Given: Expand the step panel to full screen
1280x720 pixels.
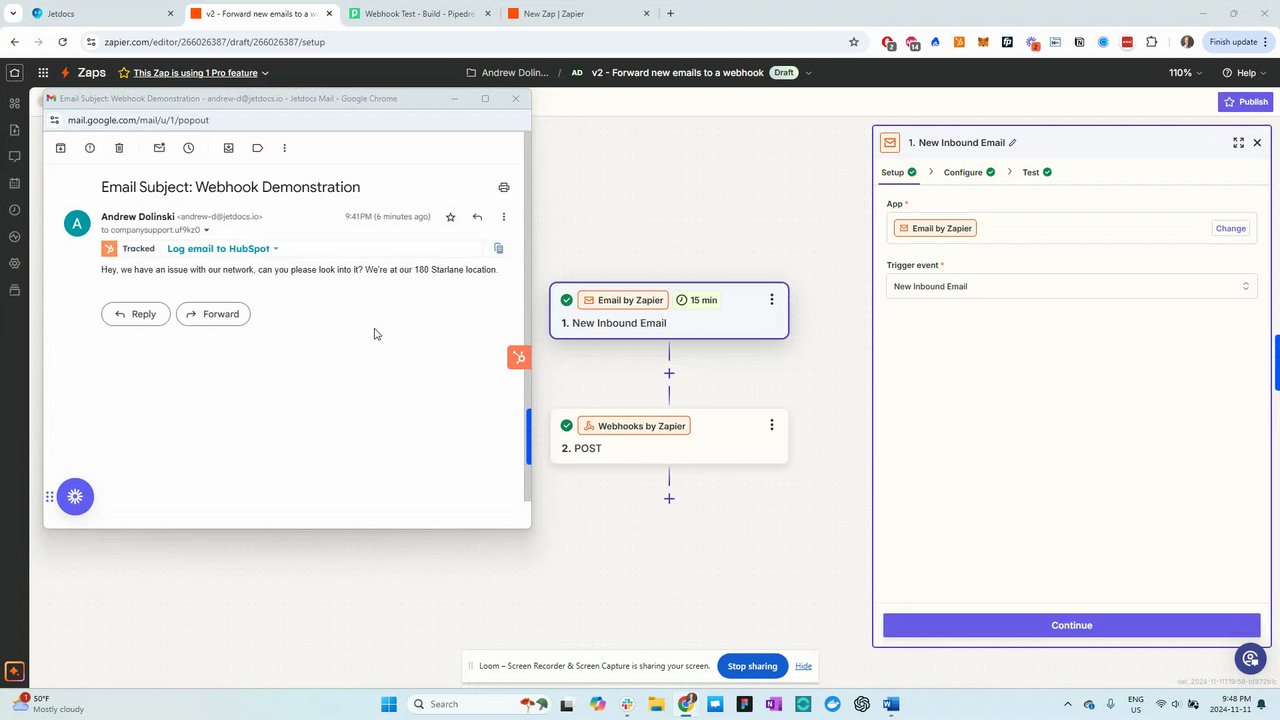Looking at the screenshot, I should click(1238, 143).
